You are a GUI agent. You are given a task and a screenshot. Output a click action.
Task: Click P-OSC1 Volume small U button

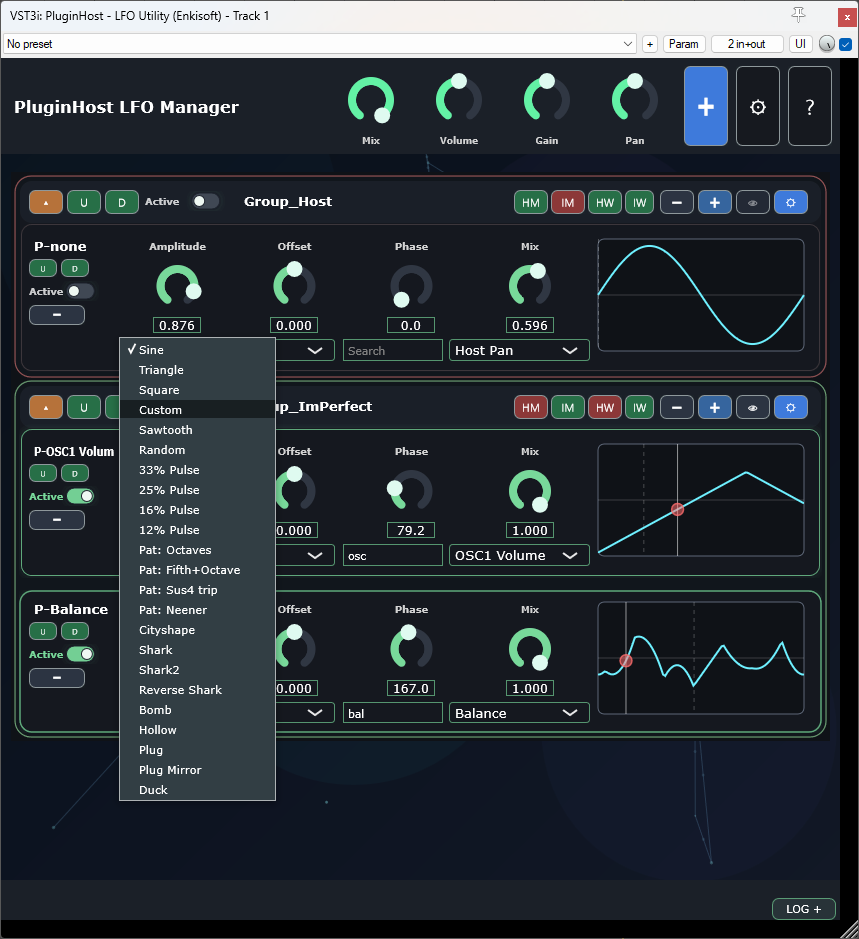pos(43,473)
